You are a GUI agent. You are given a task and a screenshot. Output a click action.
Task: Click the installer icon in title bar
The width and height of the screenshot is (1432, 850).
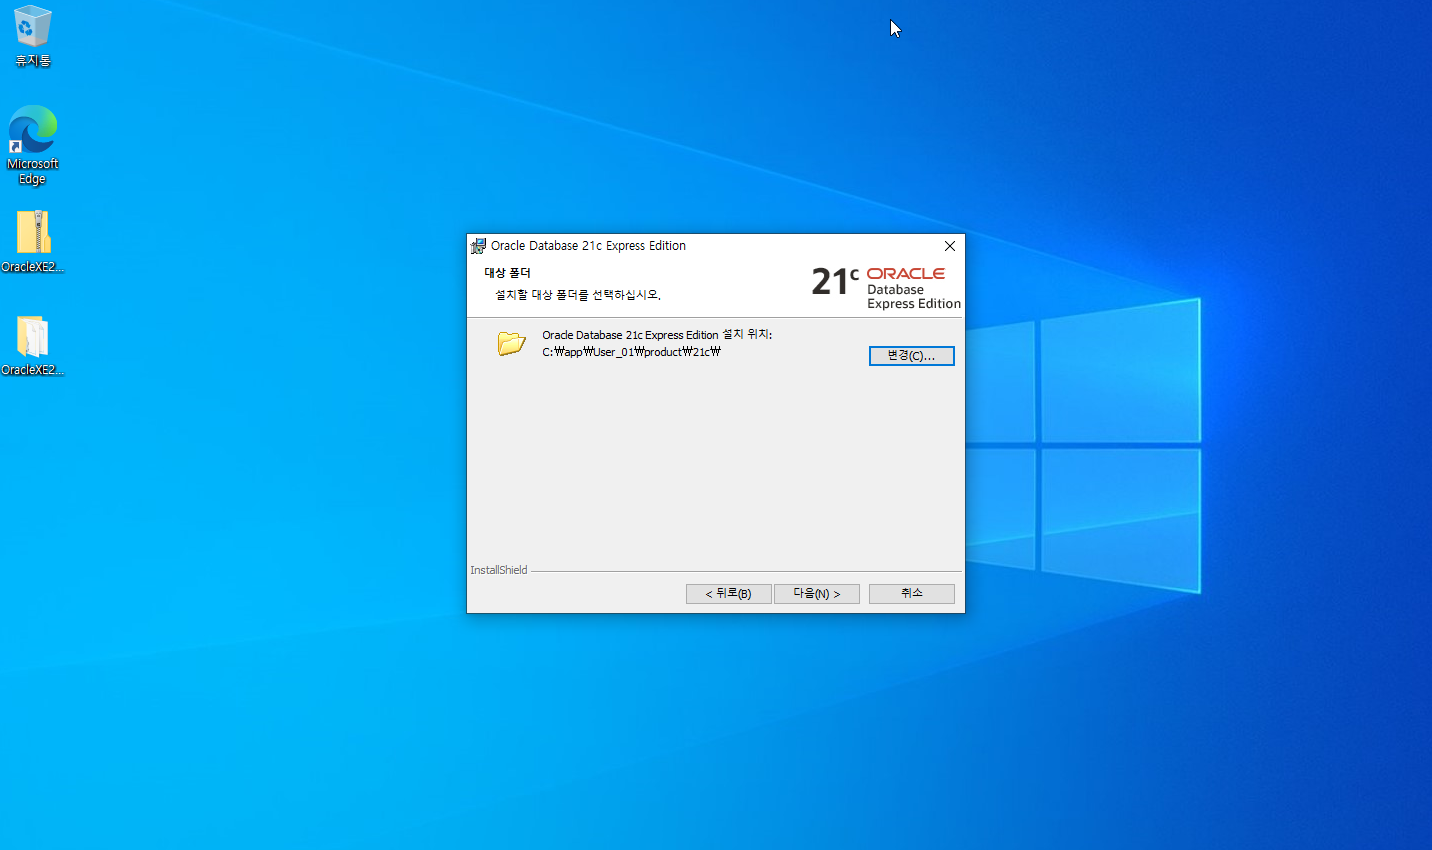(478, 246)
